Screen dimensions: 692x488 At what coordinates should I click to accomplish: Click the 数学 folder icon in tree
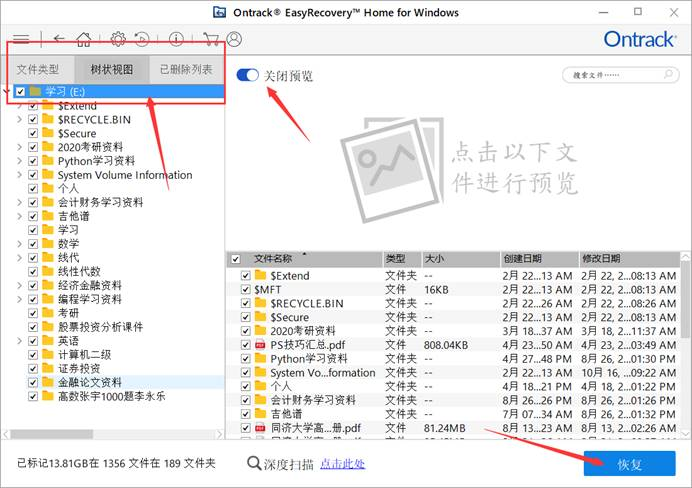[48, 244]
